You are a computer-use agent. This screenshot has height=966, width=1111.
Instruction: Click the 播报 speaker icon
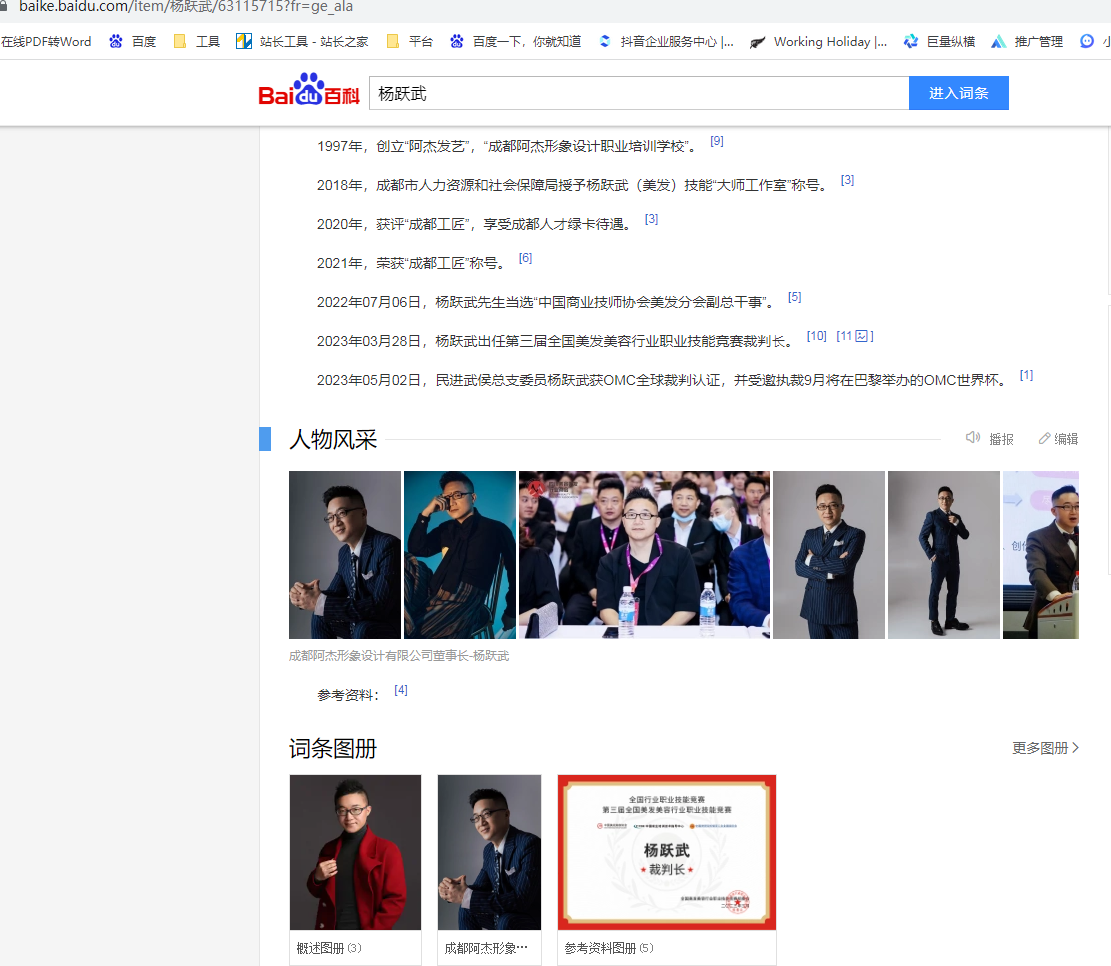point(972,438)
